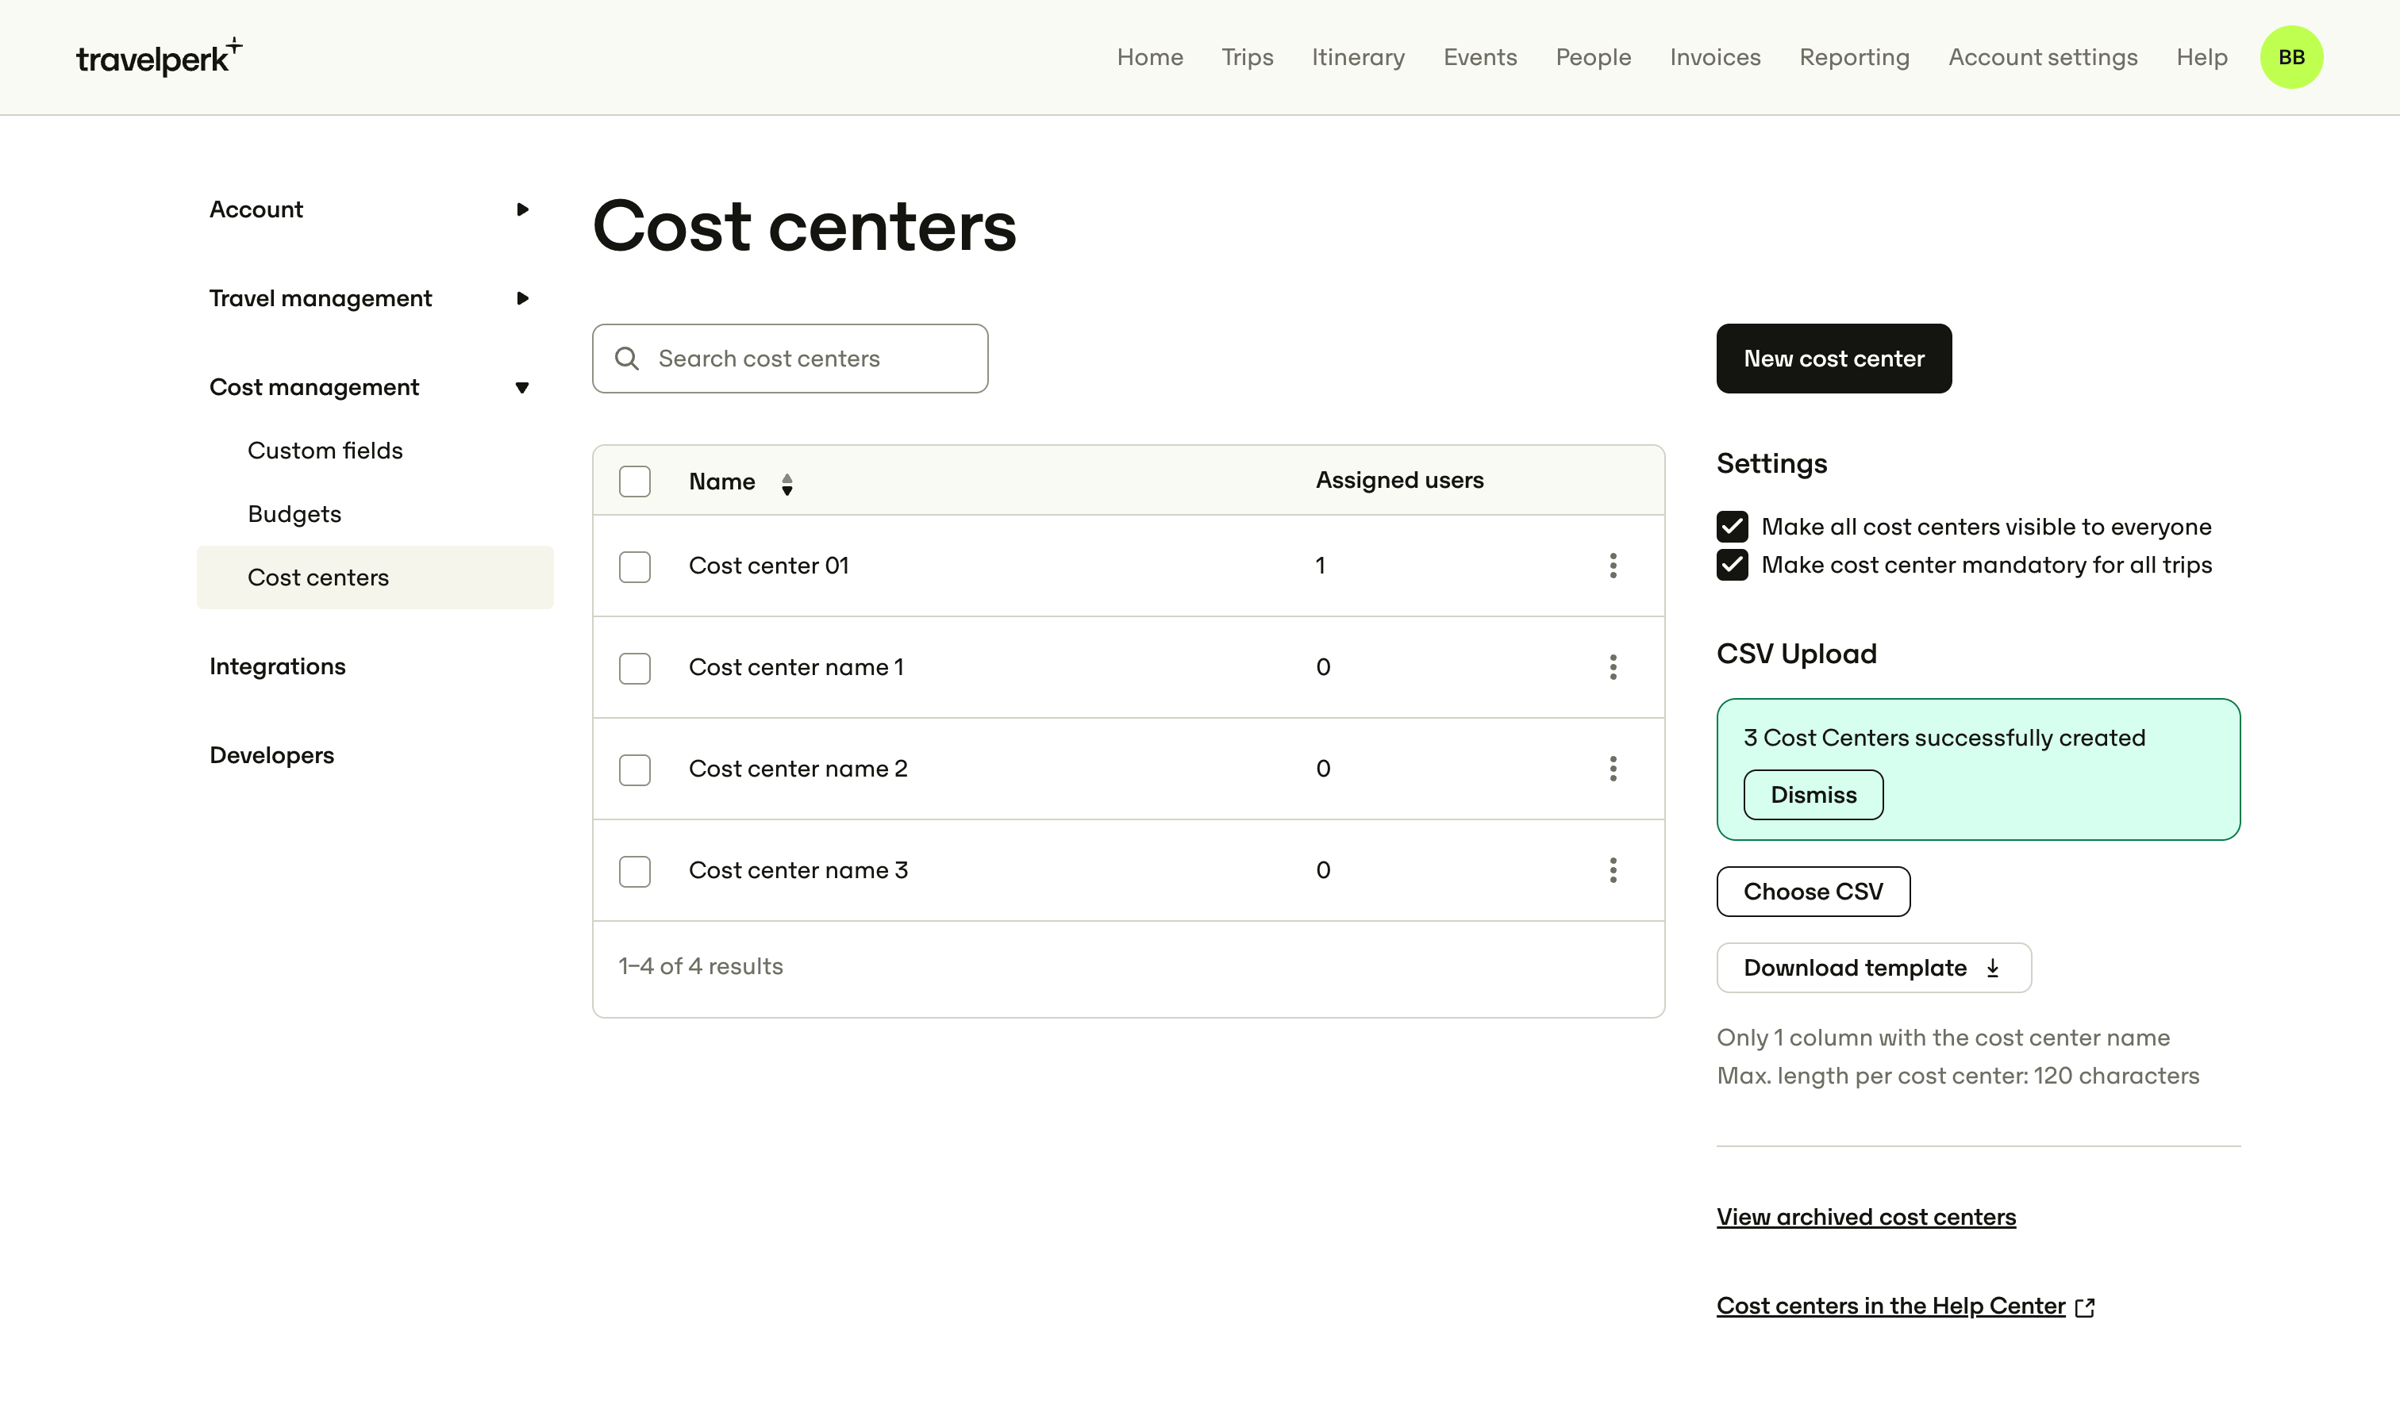
Task: Click the 'Cost center name 2' text
Action: pyautogui.click(x=798, y=769)
